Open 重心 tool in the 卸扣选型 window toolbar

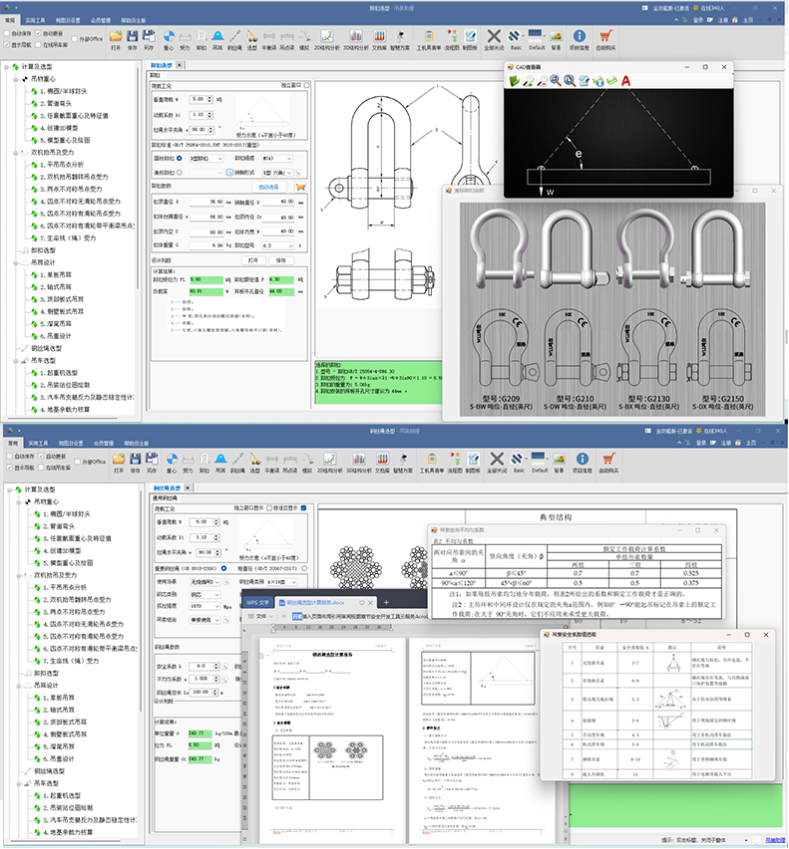click(168, 40)
